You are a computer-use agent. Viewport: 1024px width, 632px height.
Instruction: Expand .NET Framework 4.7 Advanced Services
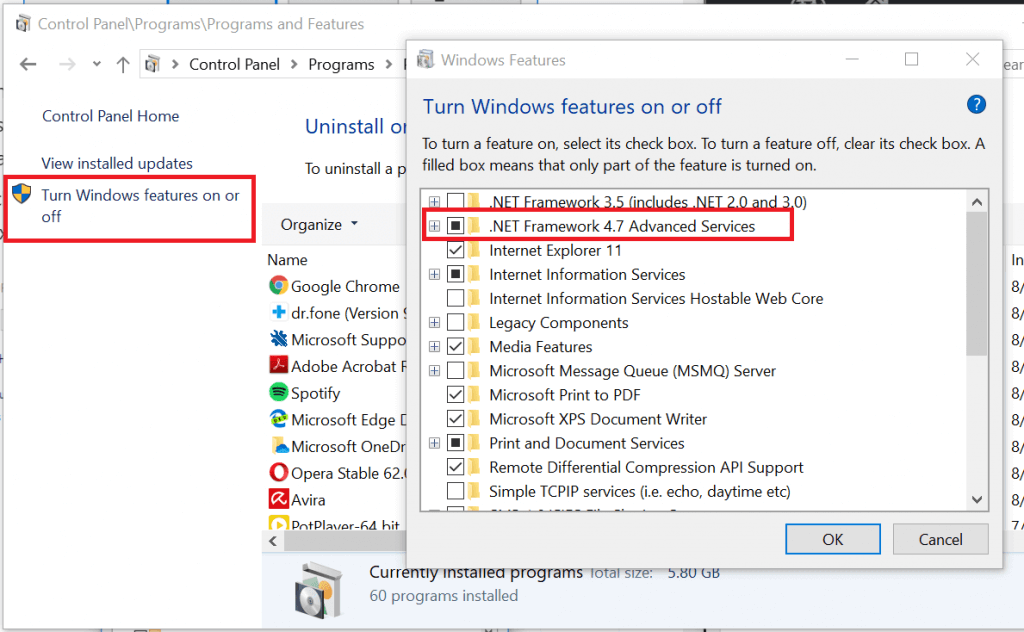pyautogui.click(x=434, y=226)
